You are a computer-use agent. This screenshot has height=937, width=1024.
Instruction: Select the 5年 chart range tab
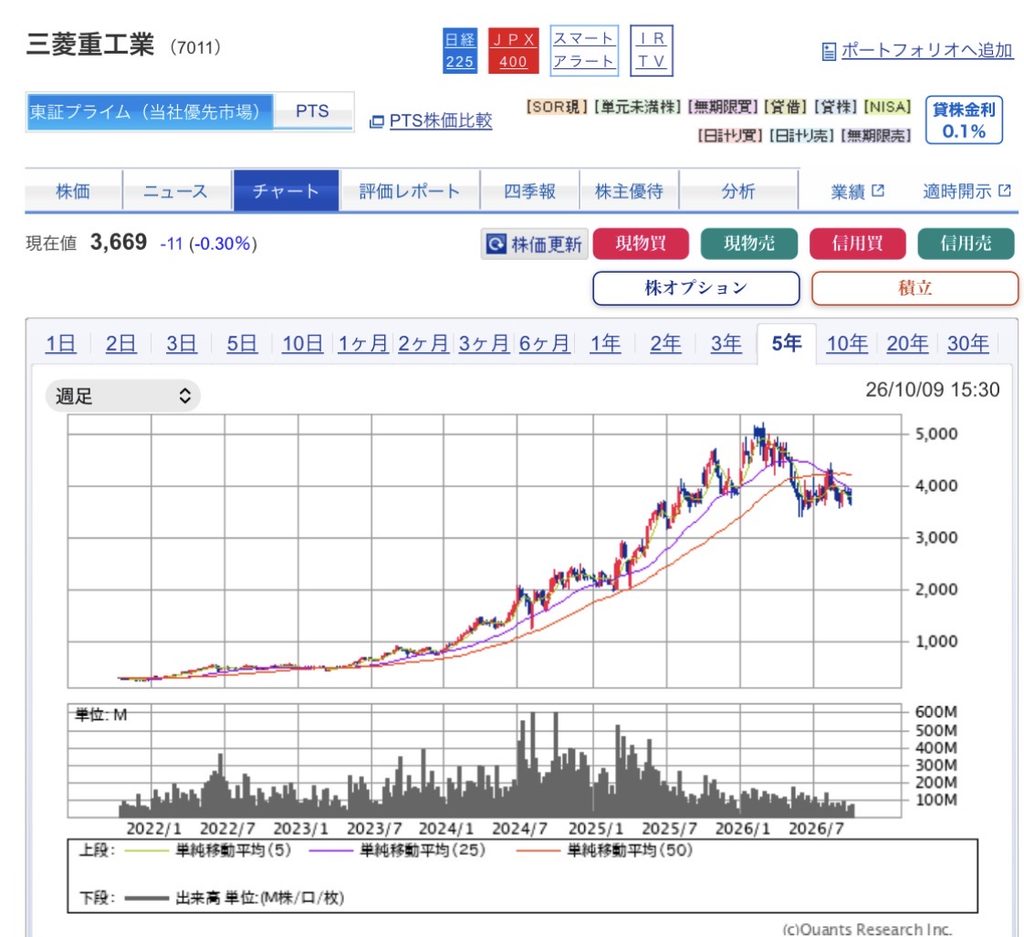[x=786, y=343]
